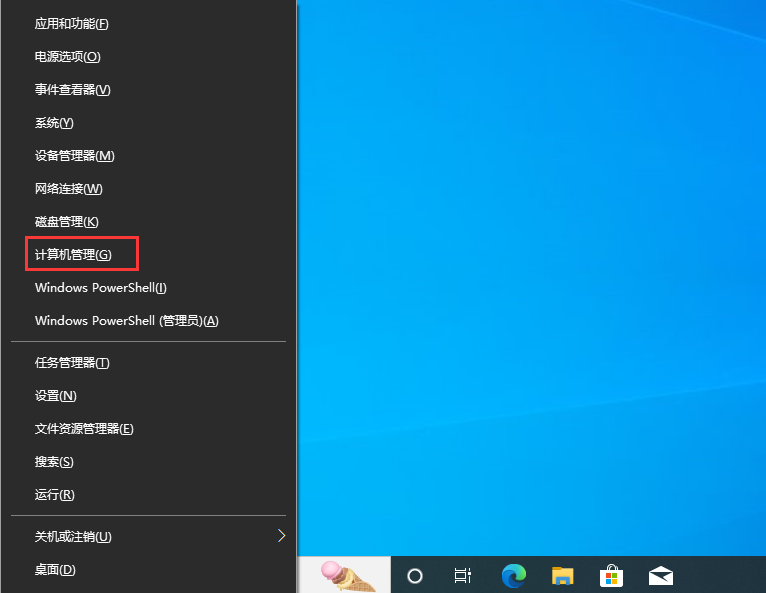766x593 pixels.
Task: Open 应用和功能(F) from the menu
Action: [148, 23]
